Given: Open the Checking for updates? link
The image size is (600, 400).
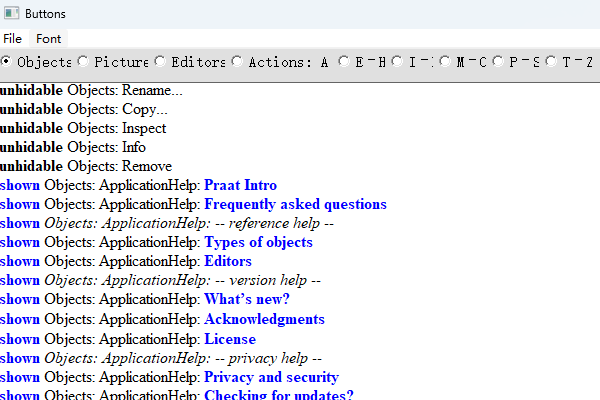Looking at the screenshot, I should click(279, 395).
